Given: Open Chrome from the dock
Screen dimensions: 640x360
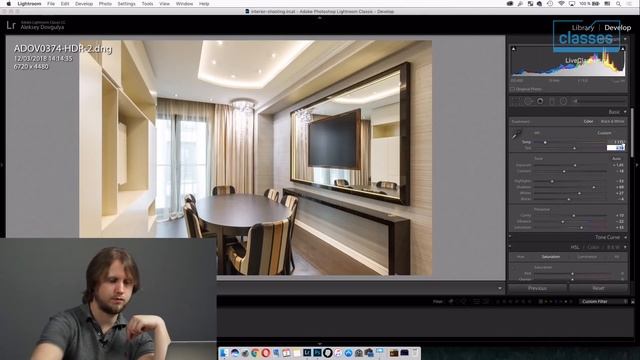Looking at the screenshot, I should point(255,353).
